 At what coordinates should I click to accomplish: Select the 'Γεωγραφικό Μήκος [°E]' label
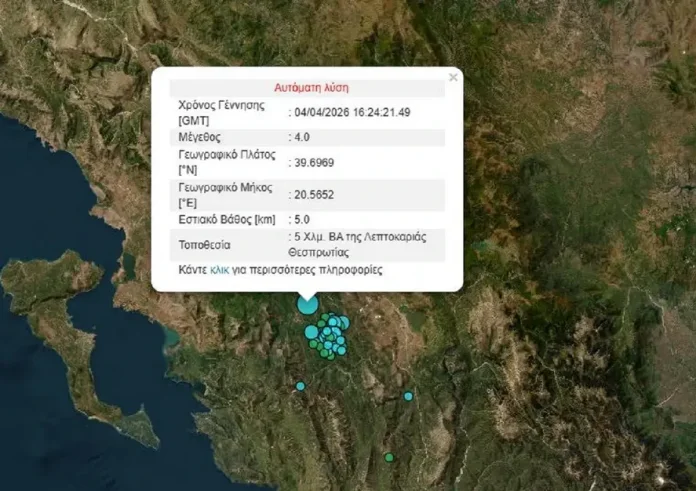tap(225, 195)
